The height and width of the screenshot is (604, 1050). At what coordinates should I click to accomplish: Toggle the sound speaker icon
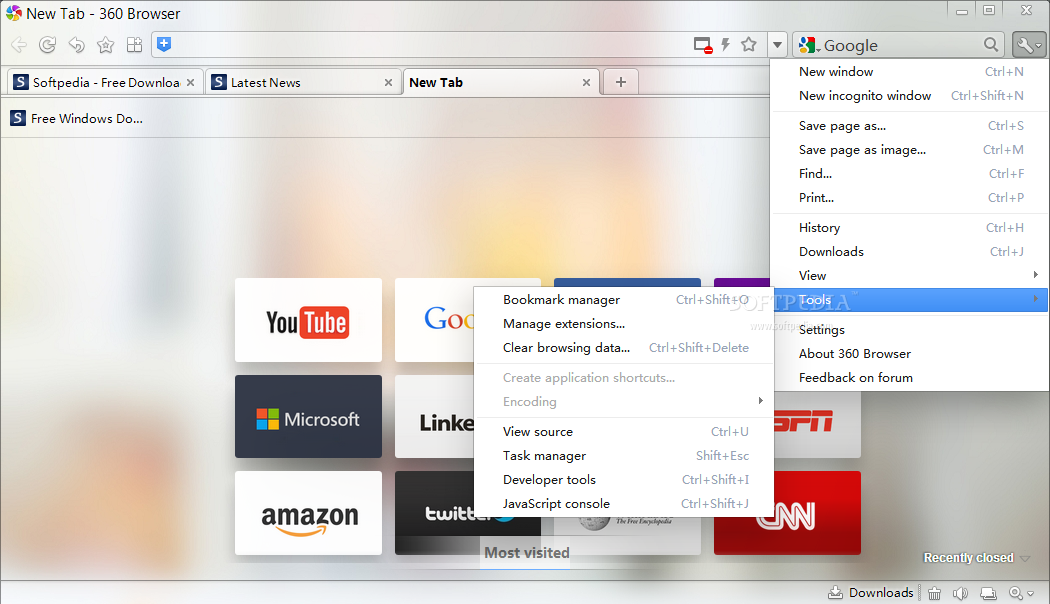(960, 593)
